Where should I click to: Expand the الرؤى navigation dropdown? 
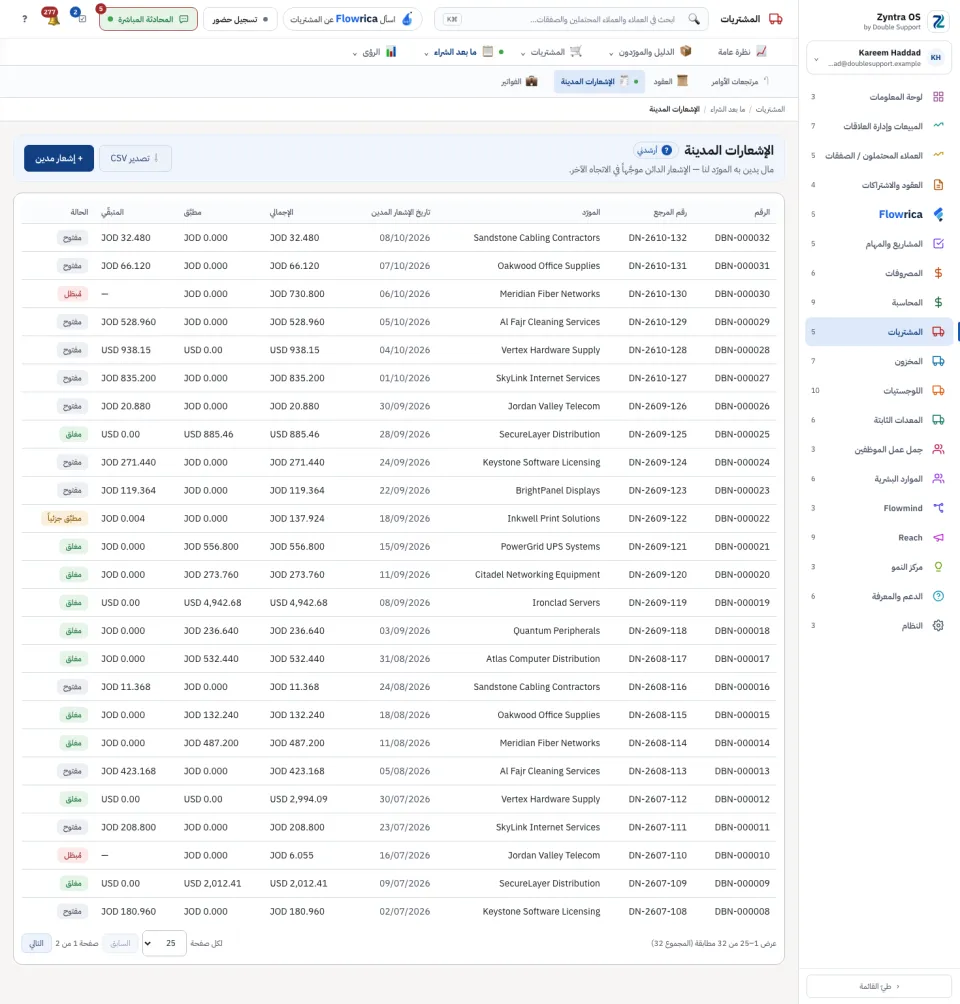click(374, 52)
